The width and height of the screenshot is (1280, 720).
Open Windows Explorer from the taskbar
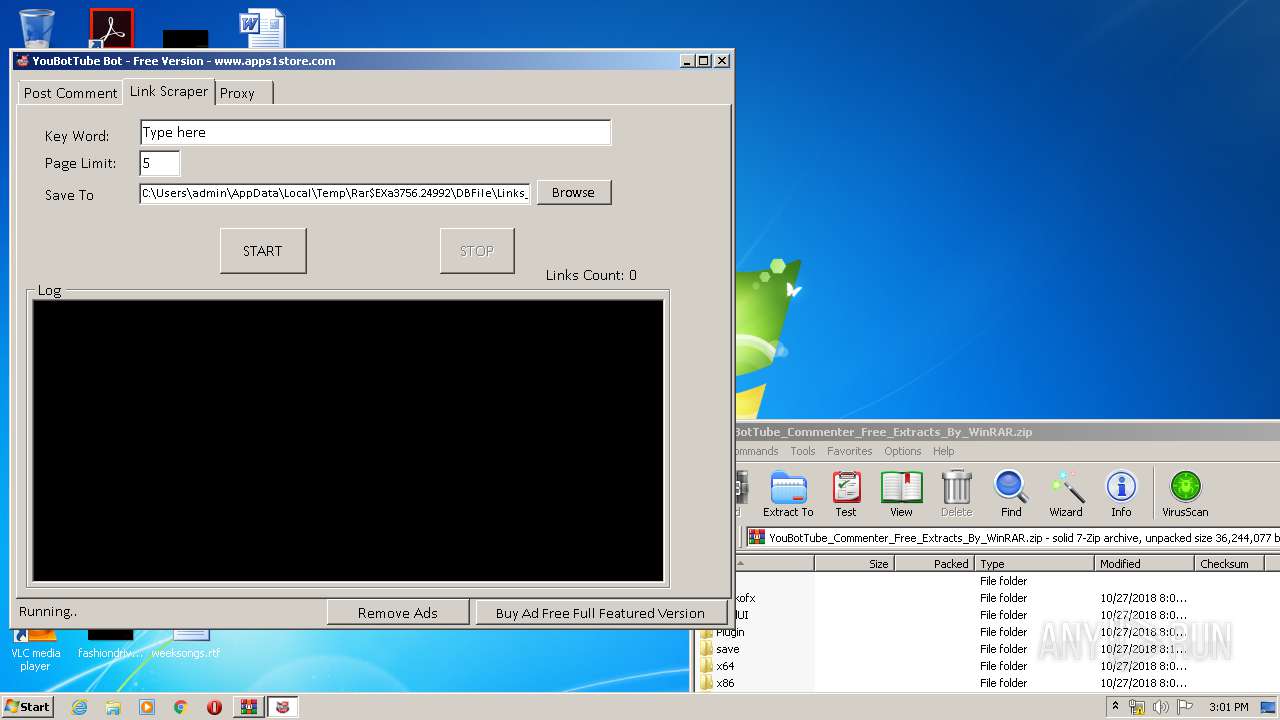click(113, 707)
